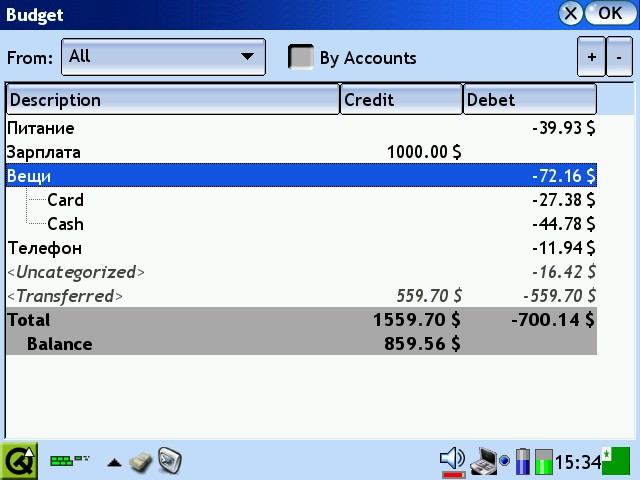This screenshot has width=640, height=480.
Task: Open input method selector up arrow
Action: click(115, 462)
